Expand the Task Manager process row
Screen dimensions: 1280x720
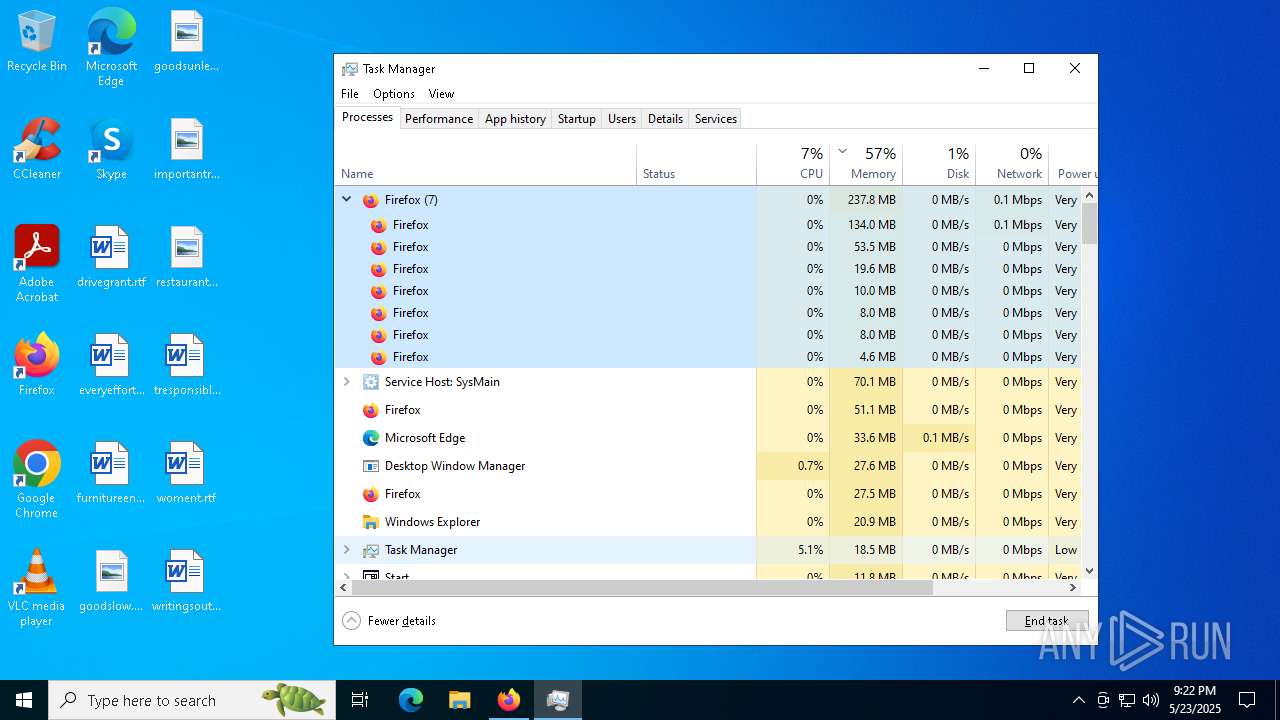click(x=347, y=549)
